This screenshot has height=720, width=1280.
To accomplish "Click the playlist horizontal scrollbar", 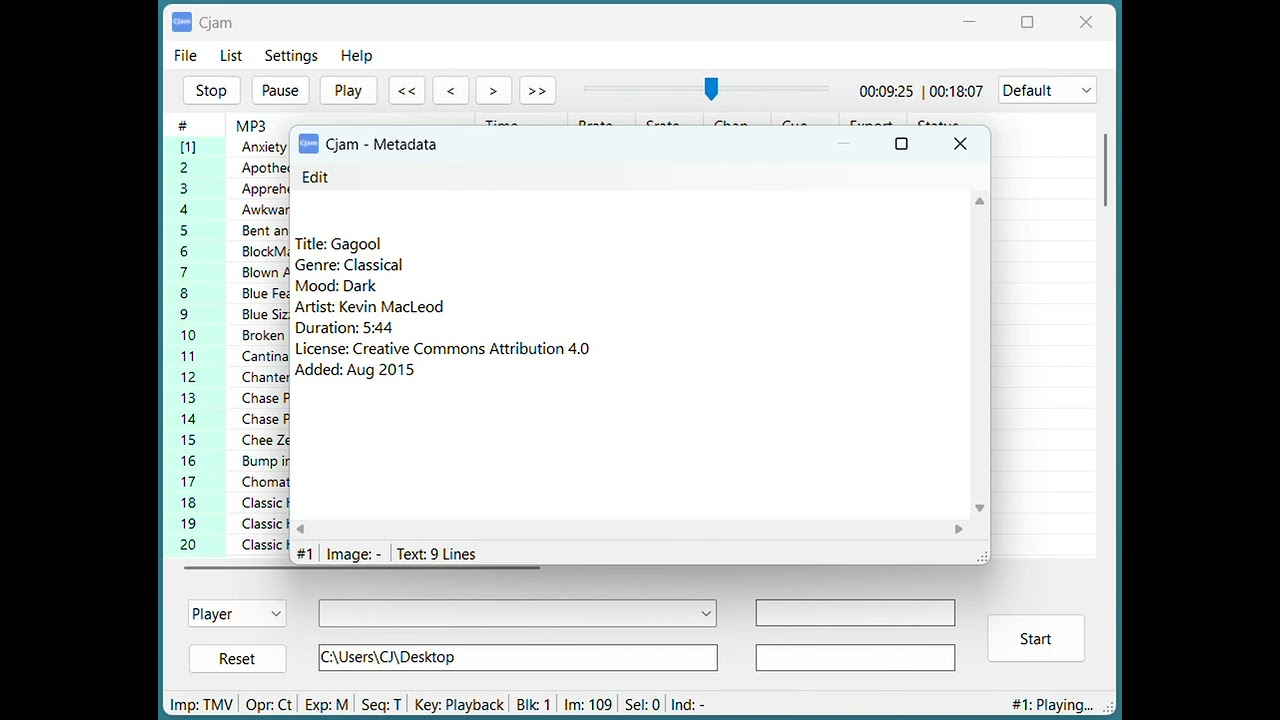I will pos(362,568).
